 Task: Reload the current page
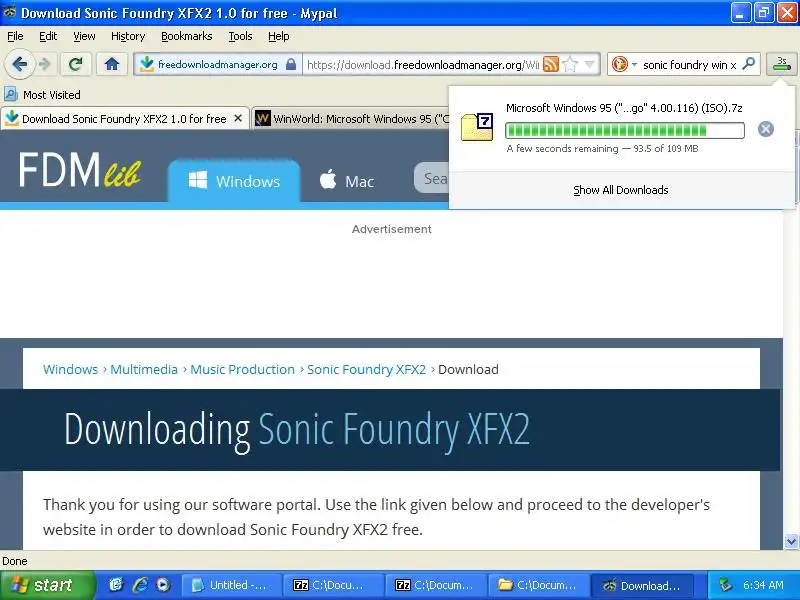click(x=76, y=64)
